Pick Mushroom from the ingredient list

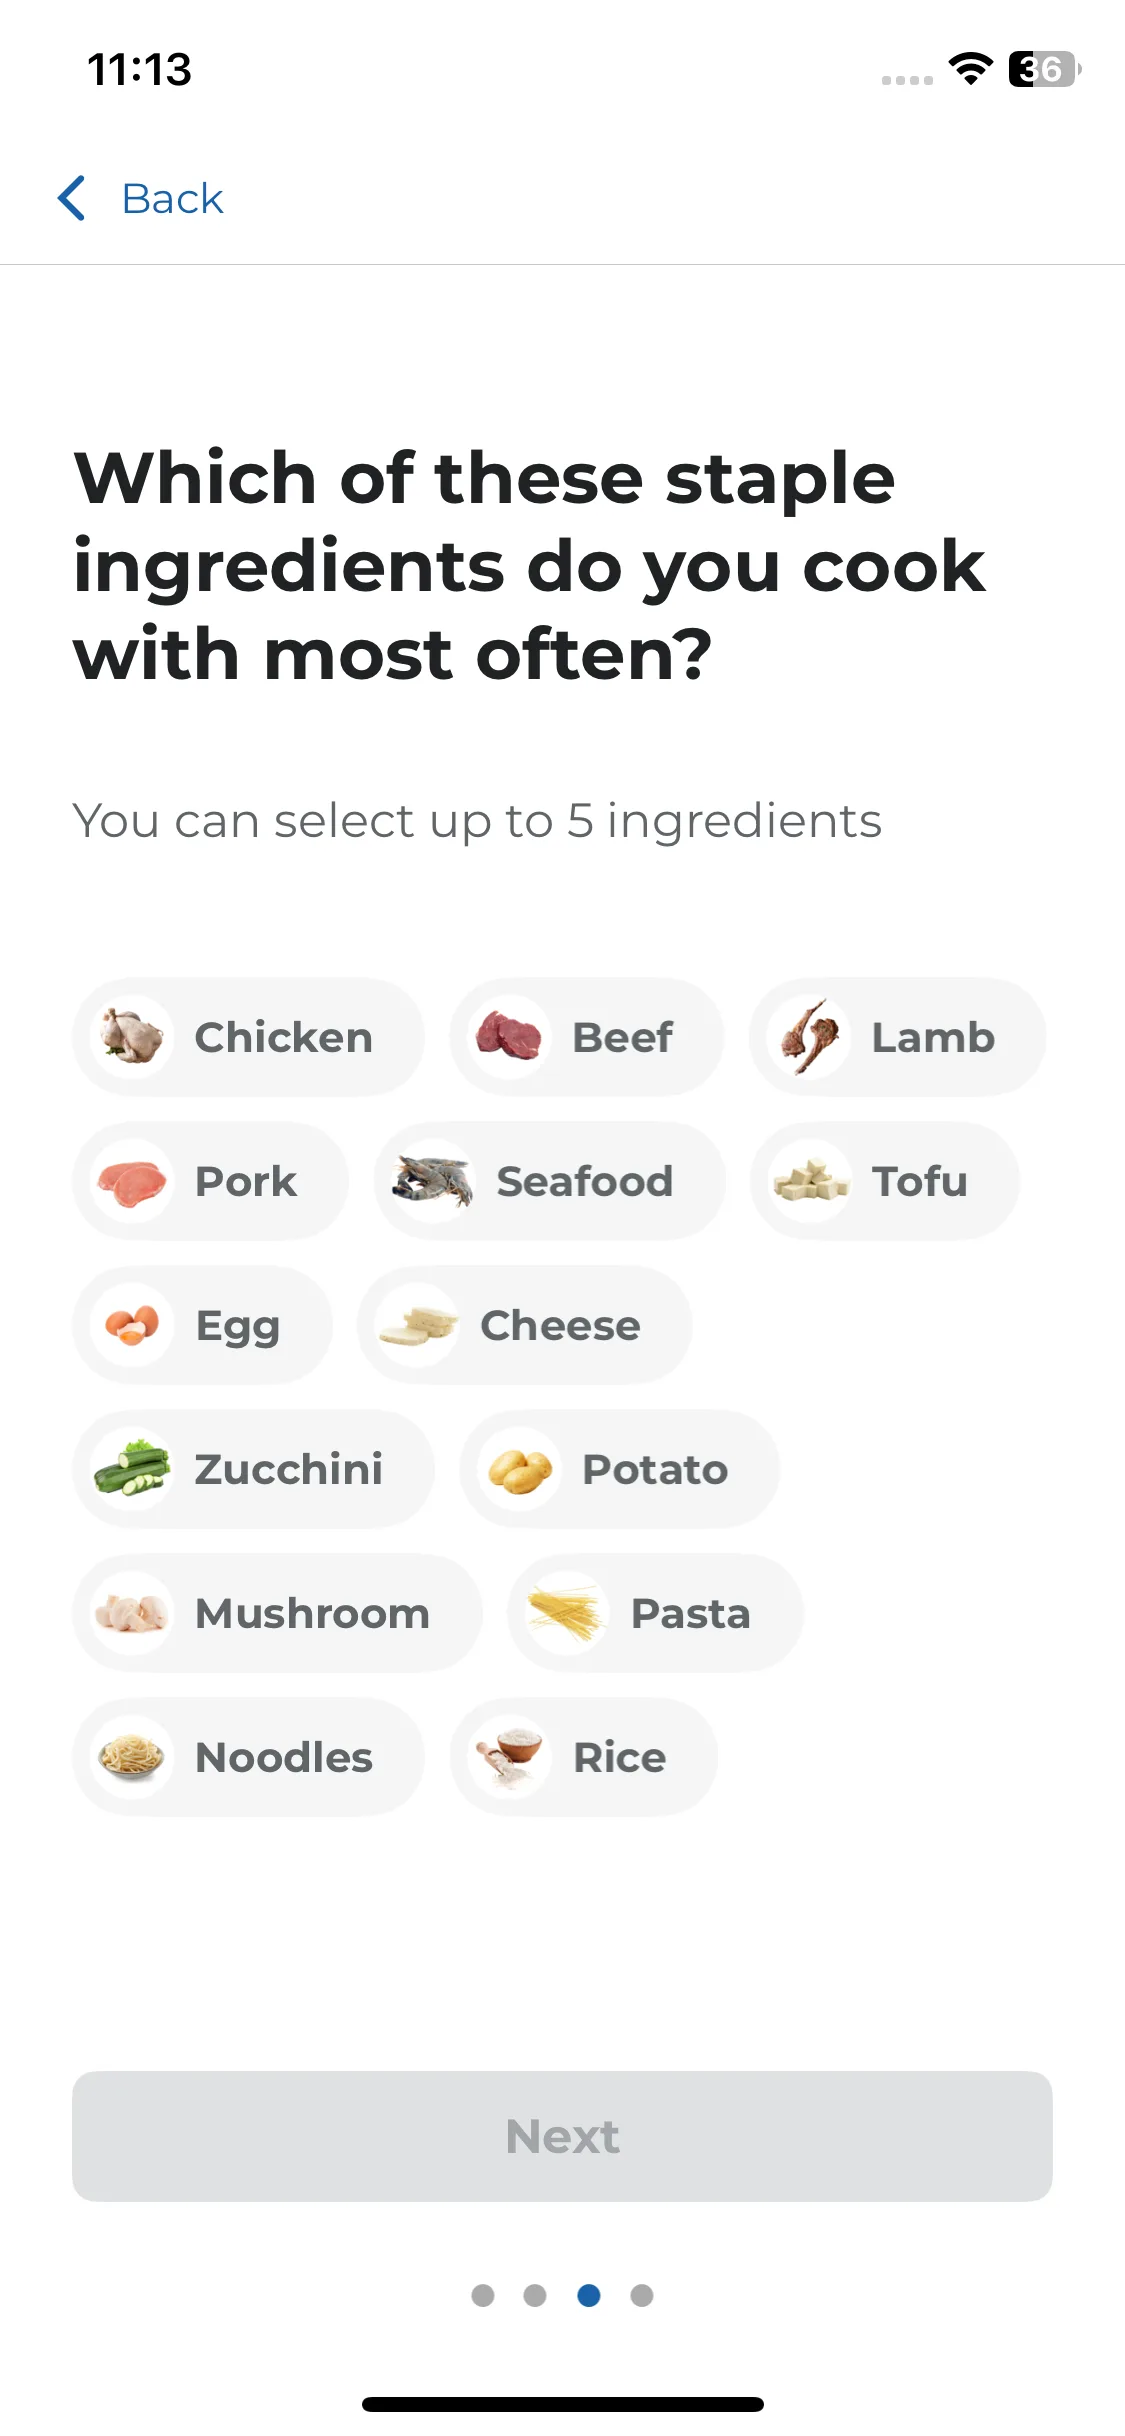click(277, 1613)
